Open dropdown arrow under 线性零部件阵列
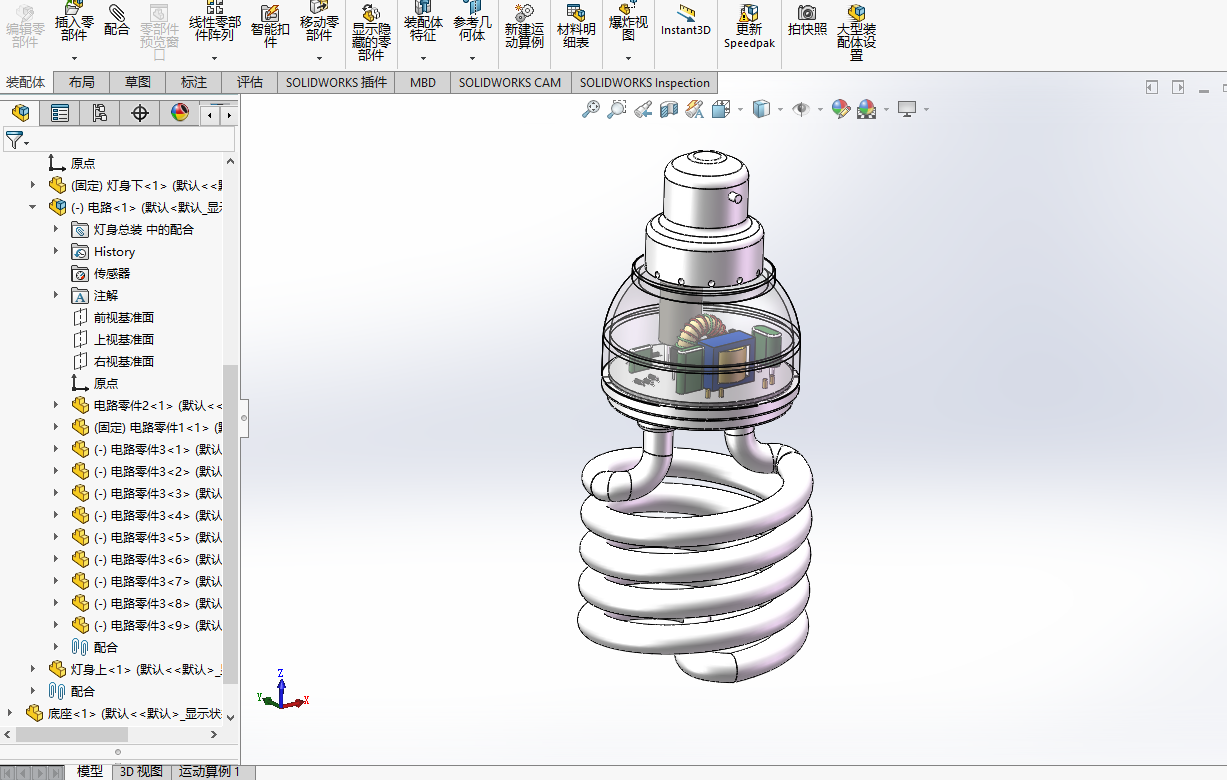Viewport: 1227px width, 780px height. click(x=215, y=58)
